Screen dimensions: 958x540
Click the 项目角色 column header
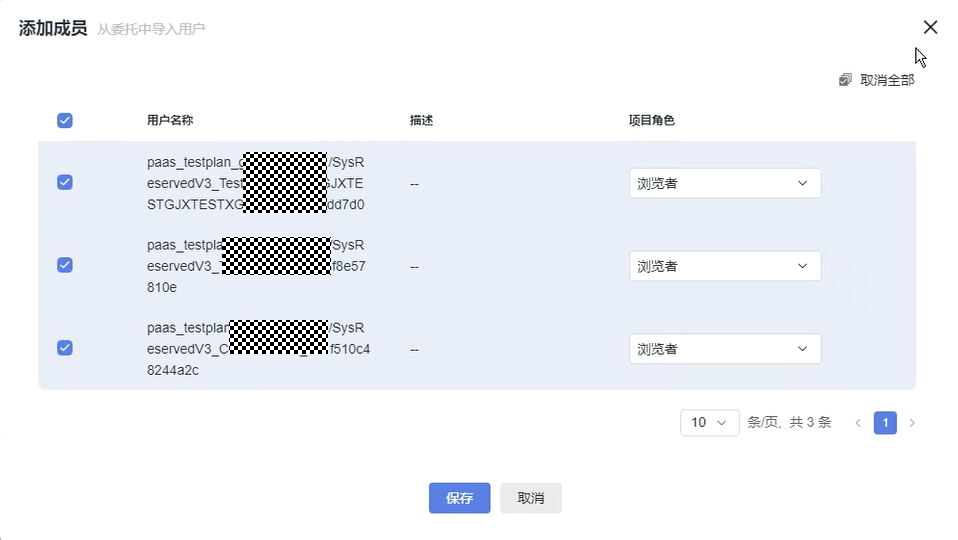pos(652,121)
